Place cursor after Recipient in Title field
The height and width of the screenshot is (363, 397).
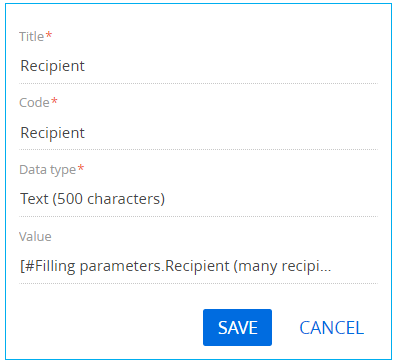click(86, 66)
